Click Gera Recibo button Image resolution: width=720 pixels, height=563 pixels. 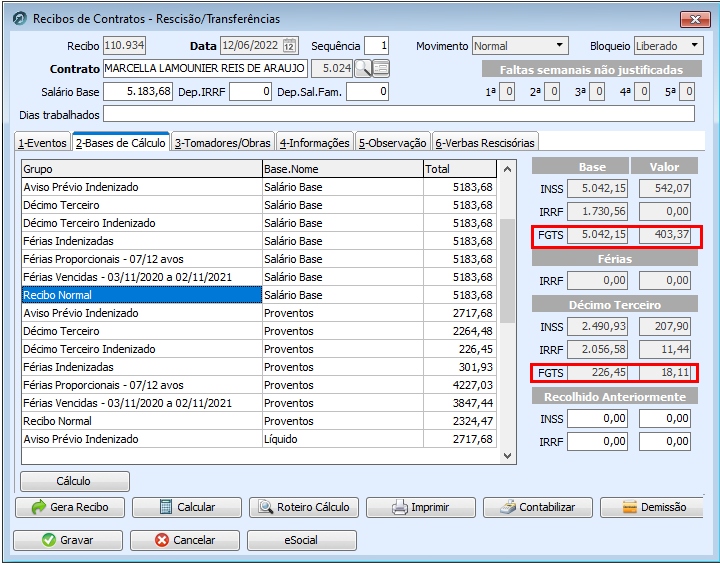click(70, 507)
